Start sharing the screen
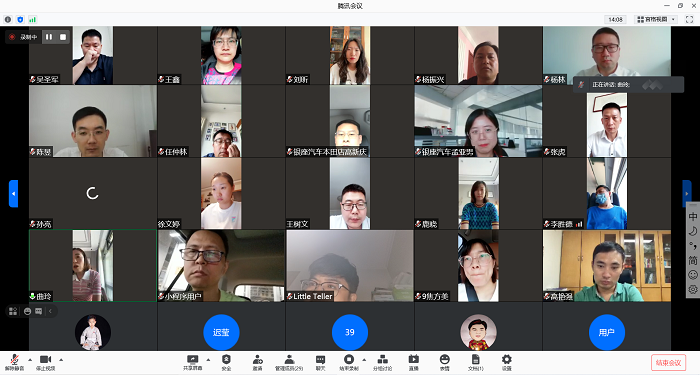 (x=192, y=362)
